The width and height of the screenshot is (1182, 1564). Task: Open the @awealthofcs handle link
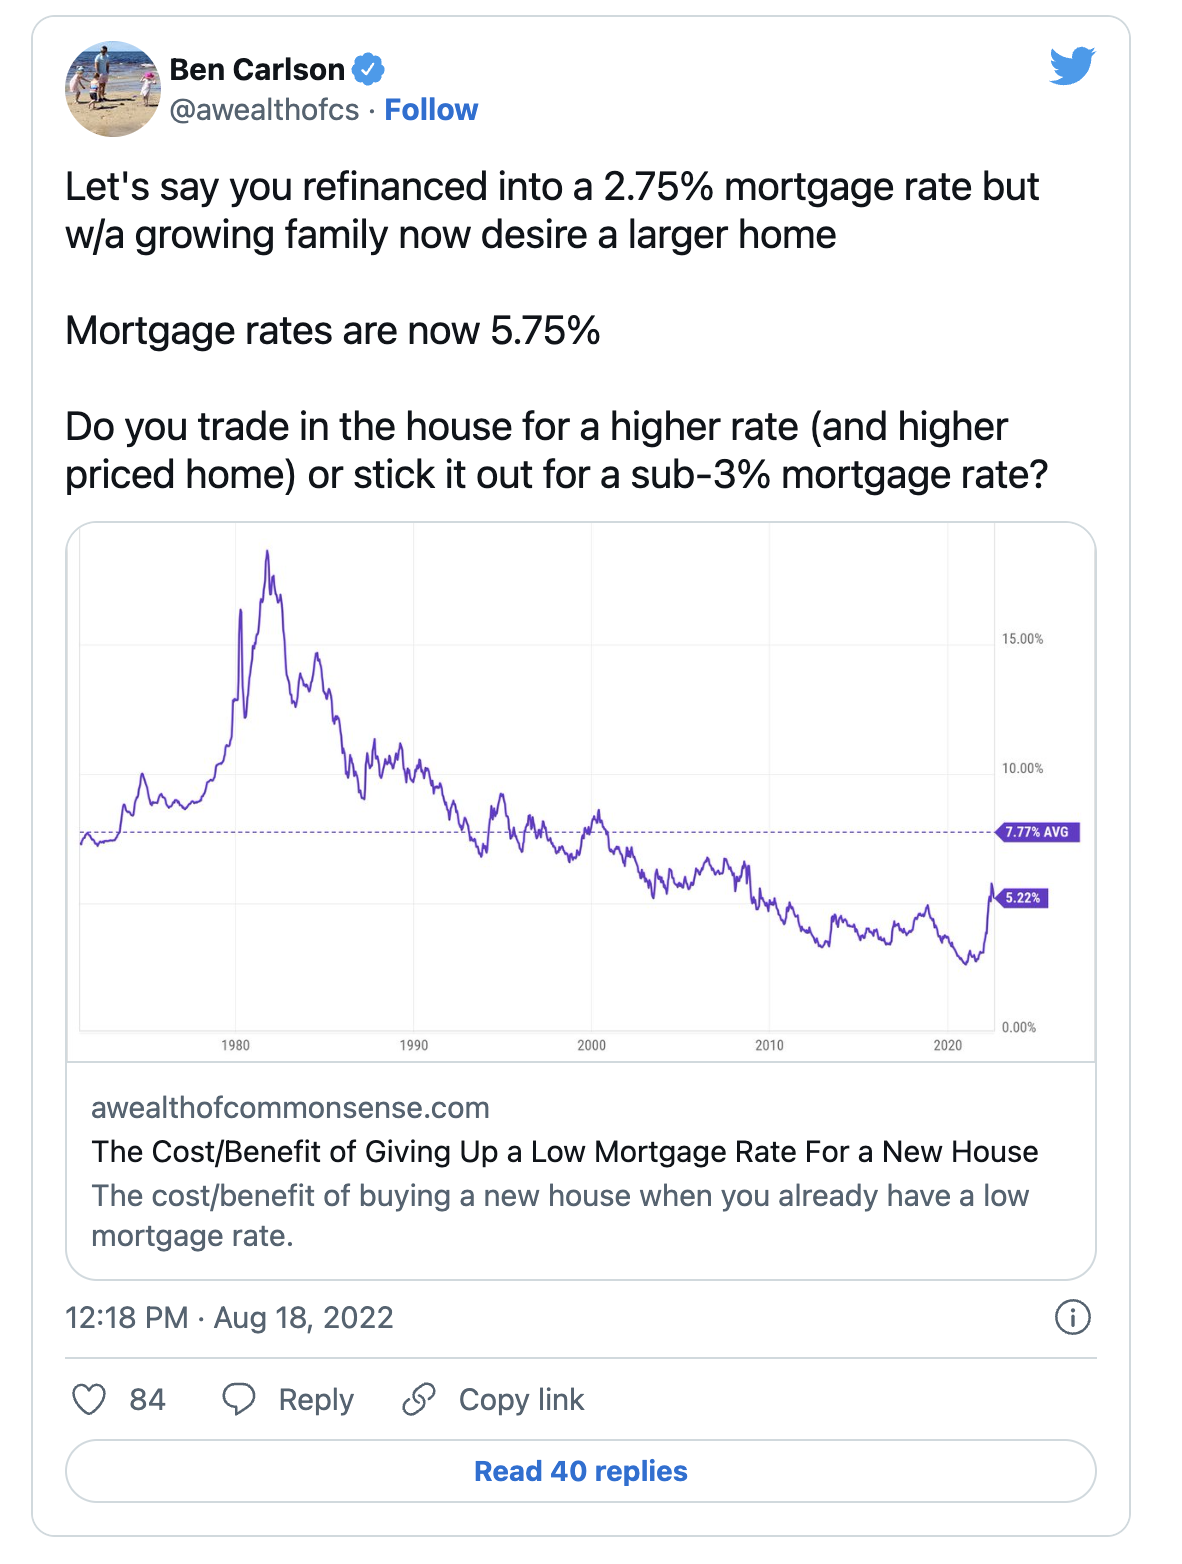[264, 110]
